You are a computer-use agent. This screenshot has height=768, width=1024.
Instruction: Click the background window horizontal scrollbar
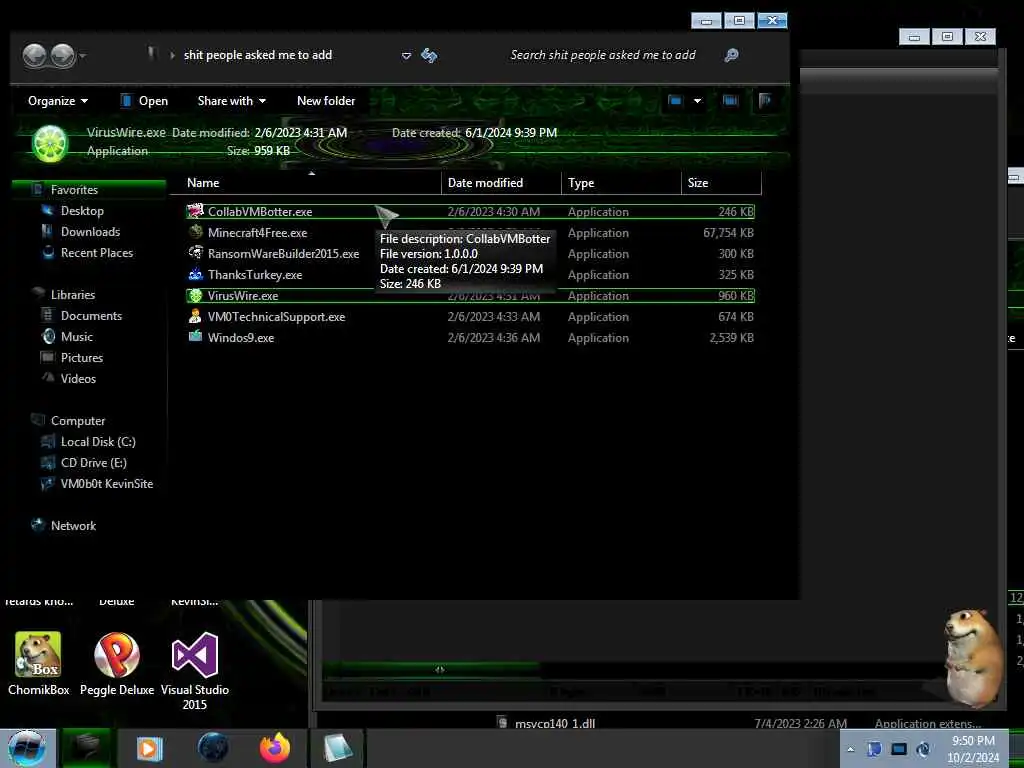[x=431, y=670]
